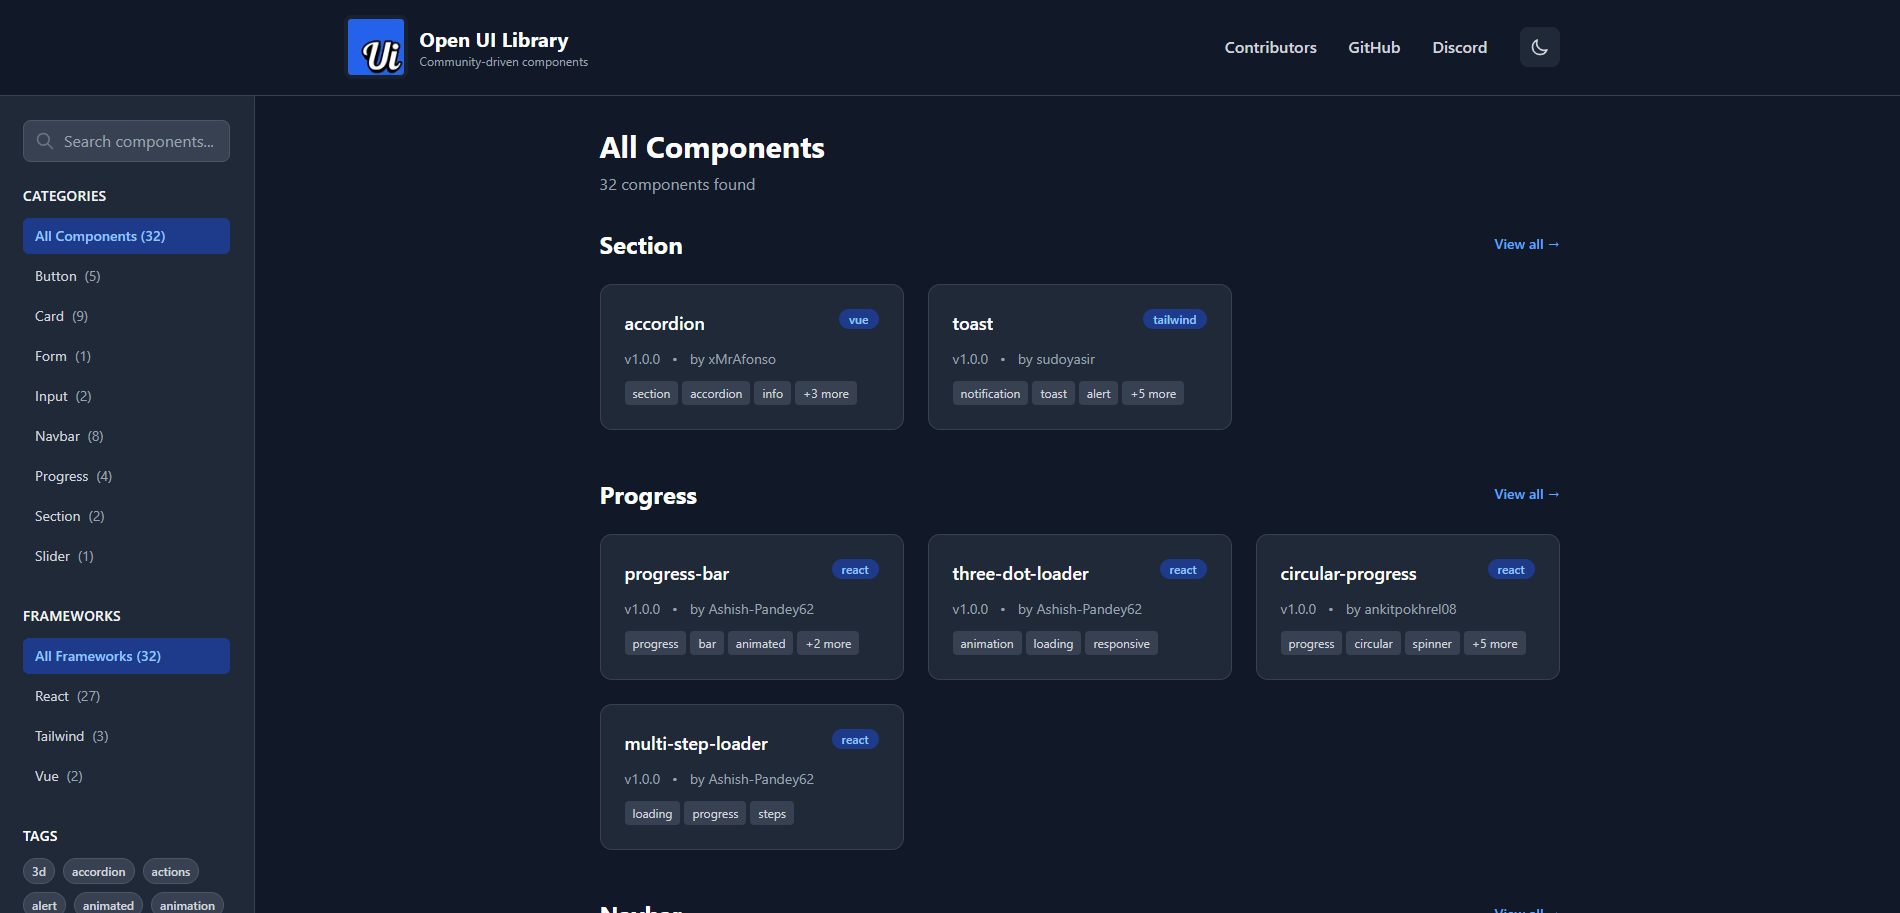This screenshot has width=1900, height=913.
Task: Go to the Discord link
Action: pos(1459,47)
